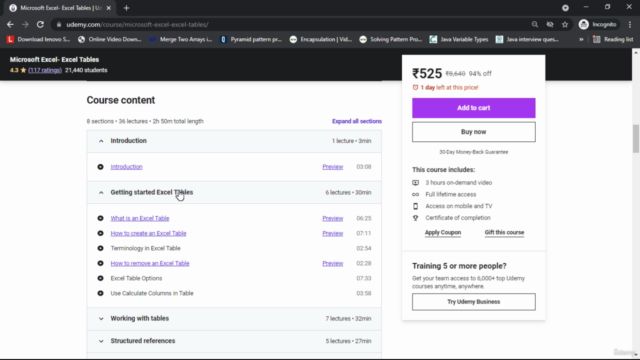This screenshot has width=640, height=360.
Task: Click the play icon beside Introduction lecture
Action: 100,167
